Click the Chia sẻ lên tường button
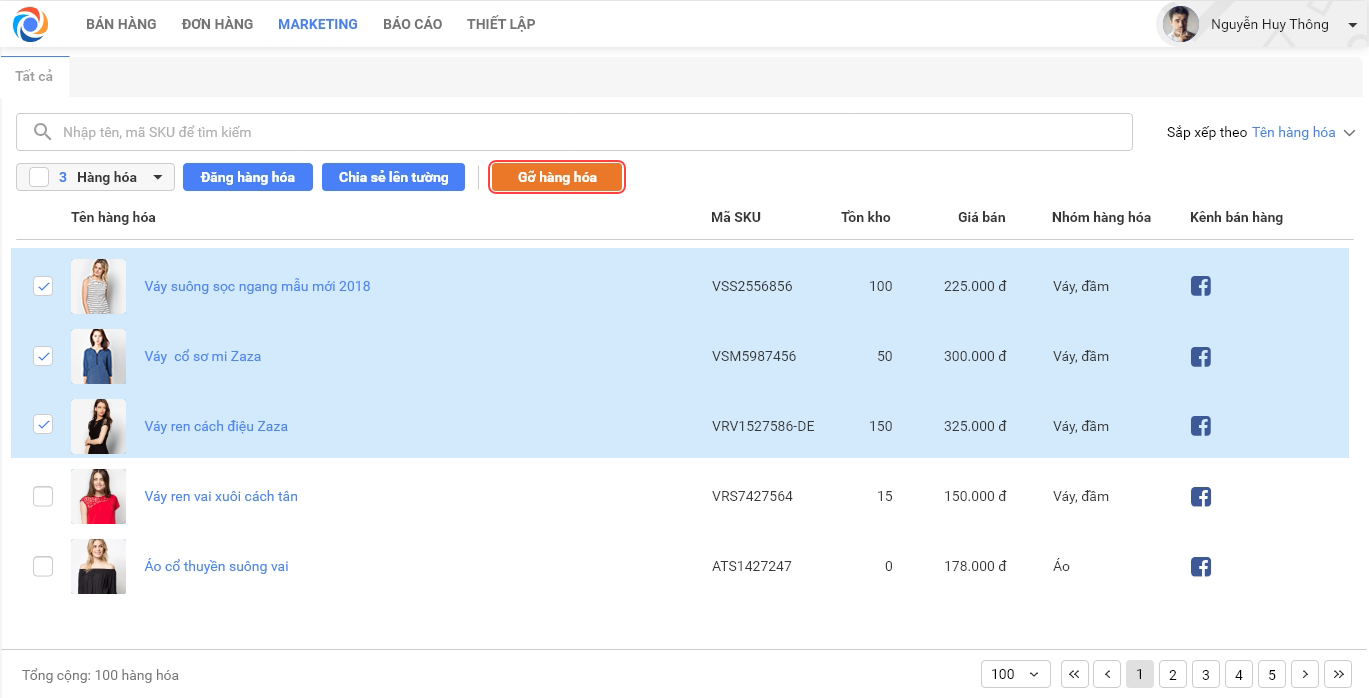Image resolution: width=1369 pixels, height=698 pixels. click(x=393, y=177)
